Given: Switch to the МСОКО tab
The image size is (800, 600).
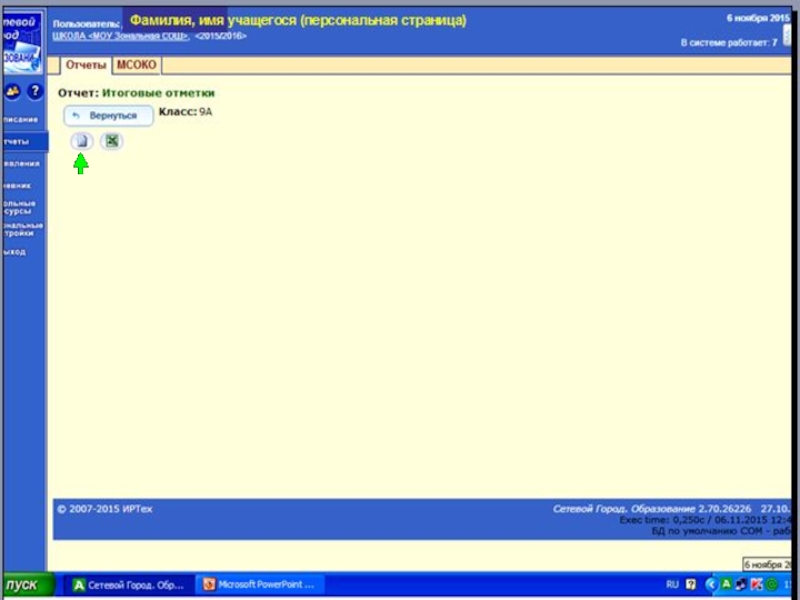Looking at the screenshot, I should (x=137, y=65).
